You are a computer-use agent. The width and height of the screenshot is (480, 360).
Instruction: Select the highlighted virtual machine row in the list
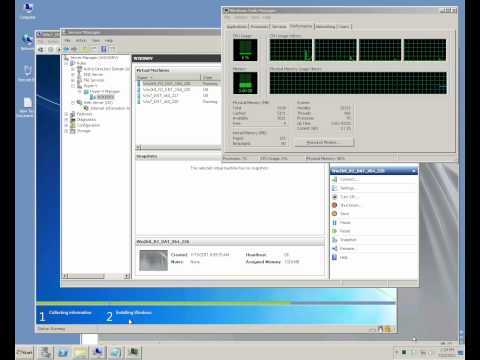click(x=178, y=83)
